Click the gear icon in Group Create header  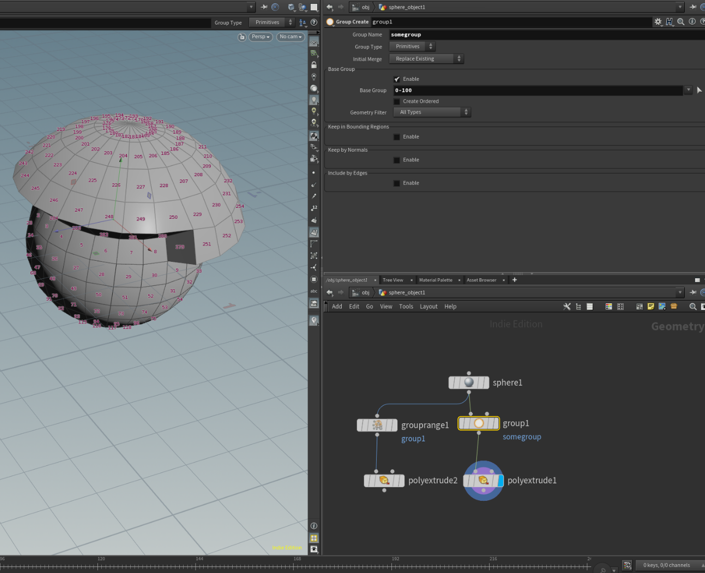pyautogui.click(x=658, y=22)
